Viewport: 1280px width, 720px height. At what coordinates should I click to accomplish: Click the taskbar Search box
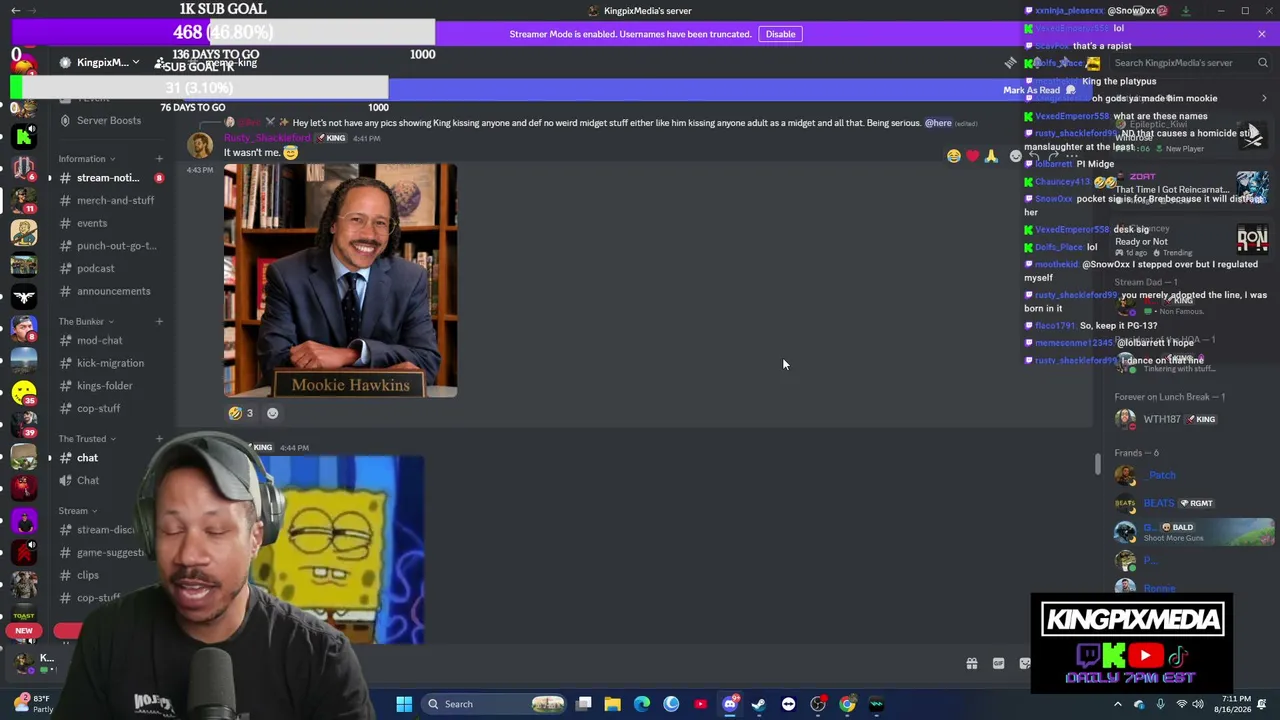click(x=494, y=704)
